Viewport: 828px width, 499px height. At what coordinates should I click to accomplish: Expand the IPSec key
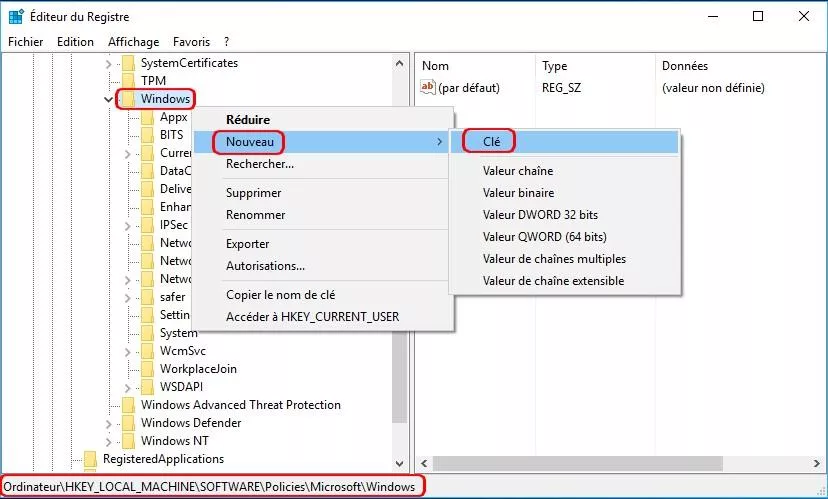(128, 226)
